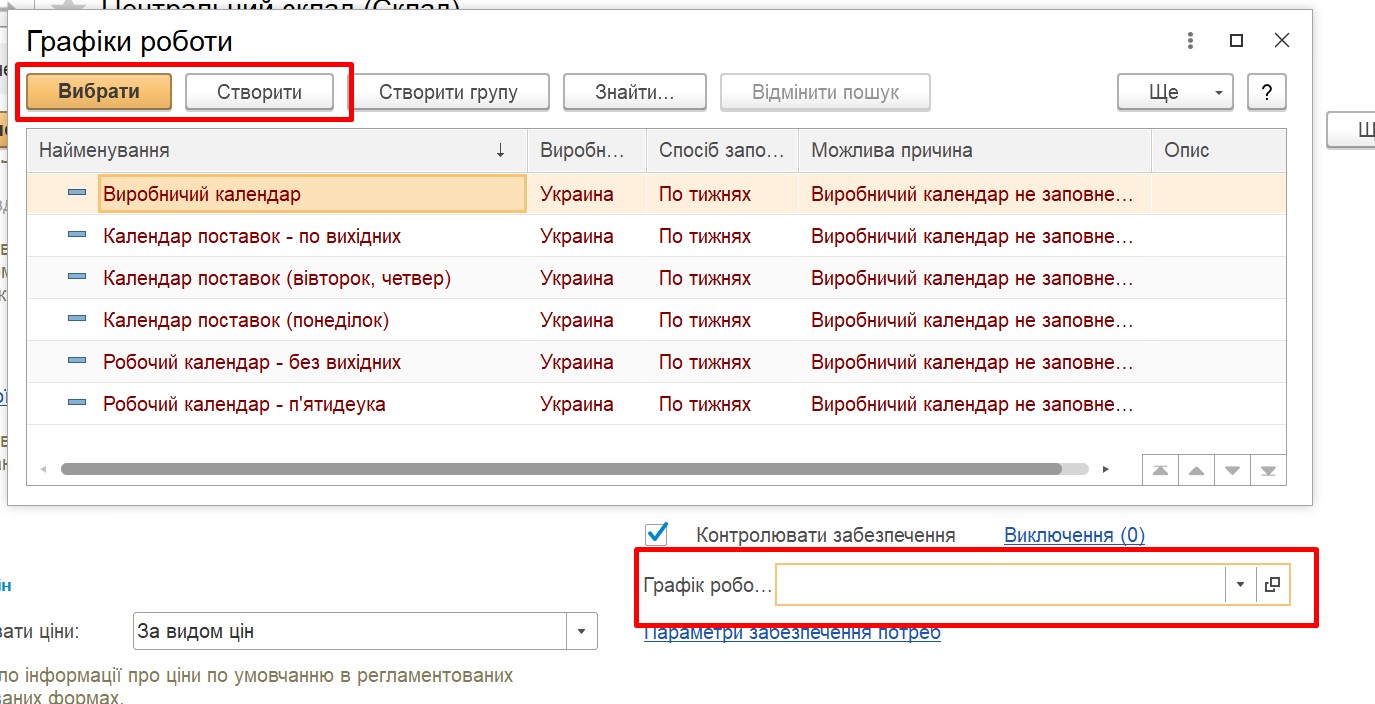Viewport: 1375px width, 704px height.
Task: Click Створити групу button
Action: (x=448, y=92)
